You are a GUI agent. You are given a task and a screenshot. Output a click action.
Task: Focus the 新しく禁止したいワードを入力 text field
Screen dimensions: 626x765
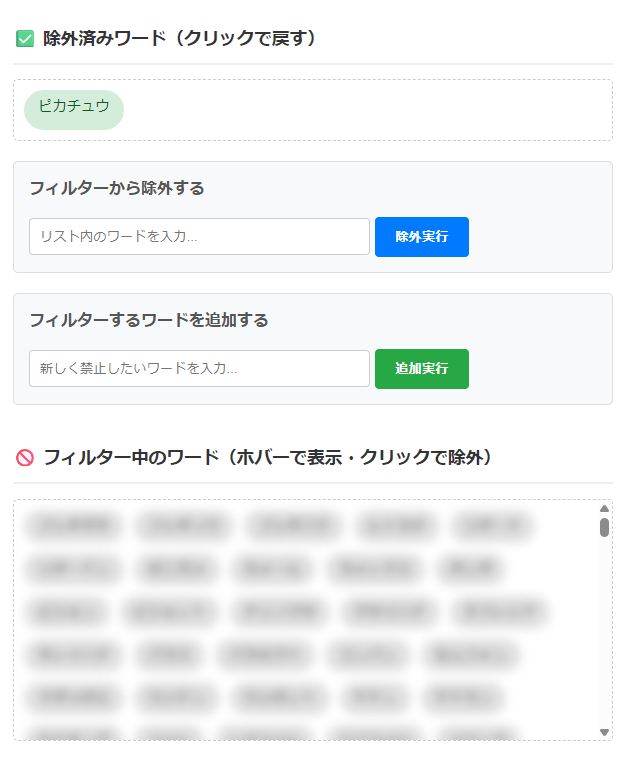click(199, 369)
